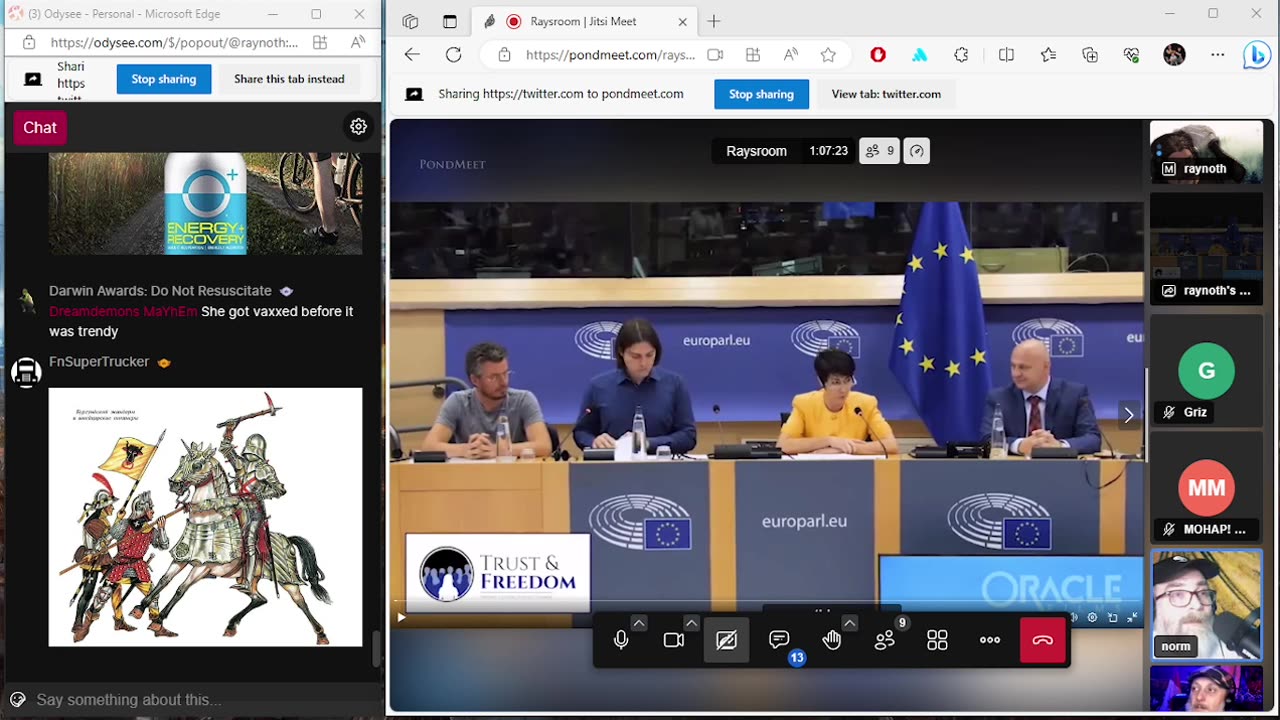Open the participants pane in Jitsi
This screenshot has height=720, width=1280.
click(885, 641)
